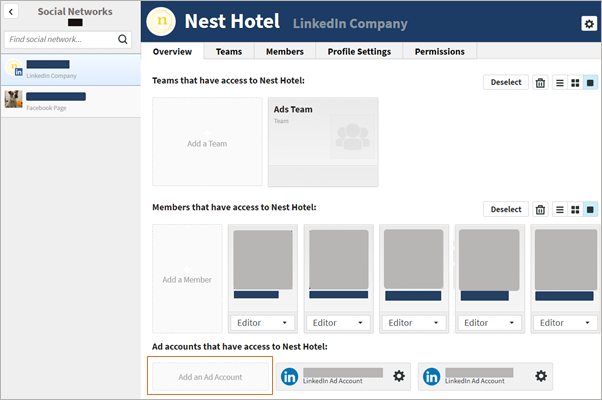Screen dimensions: 602x400
Task: Go to the Permissions tab
Action: pyautogui.click(x=440, y=51)
